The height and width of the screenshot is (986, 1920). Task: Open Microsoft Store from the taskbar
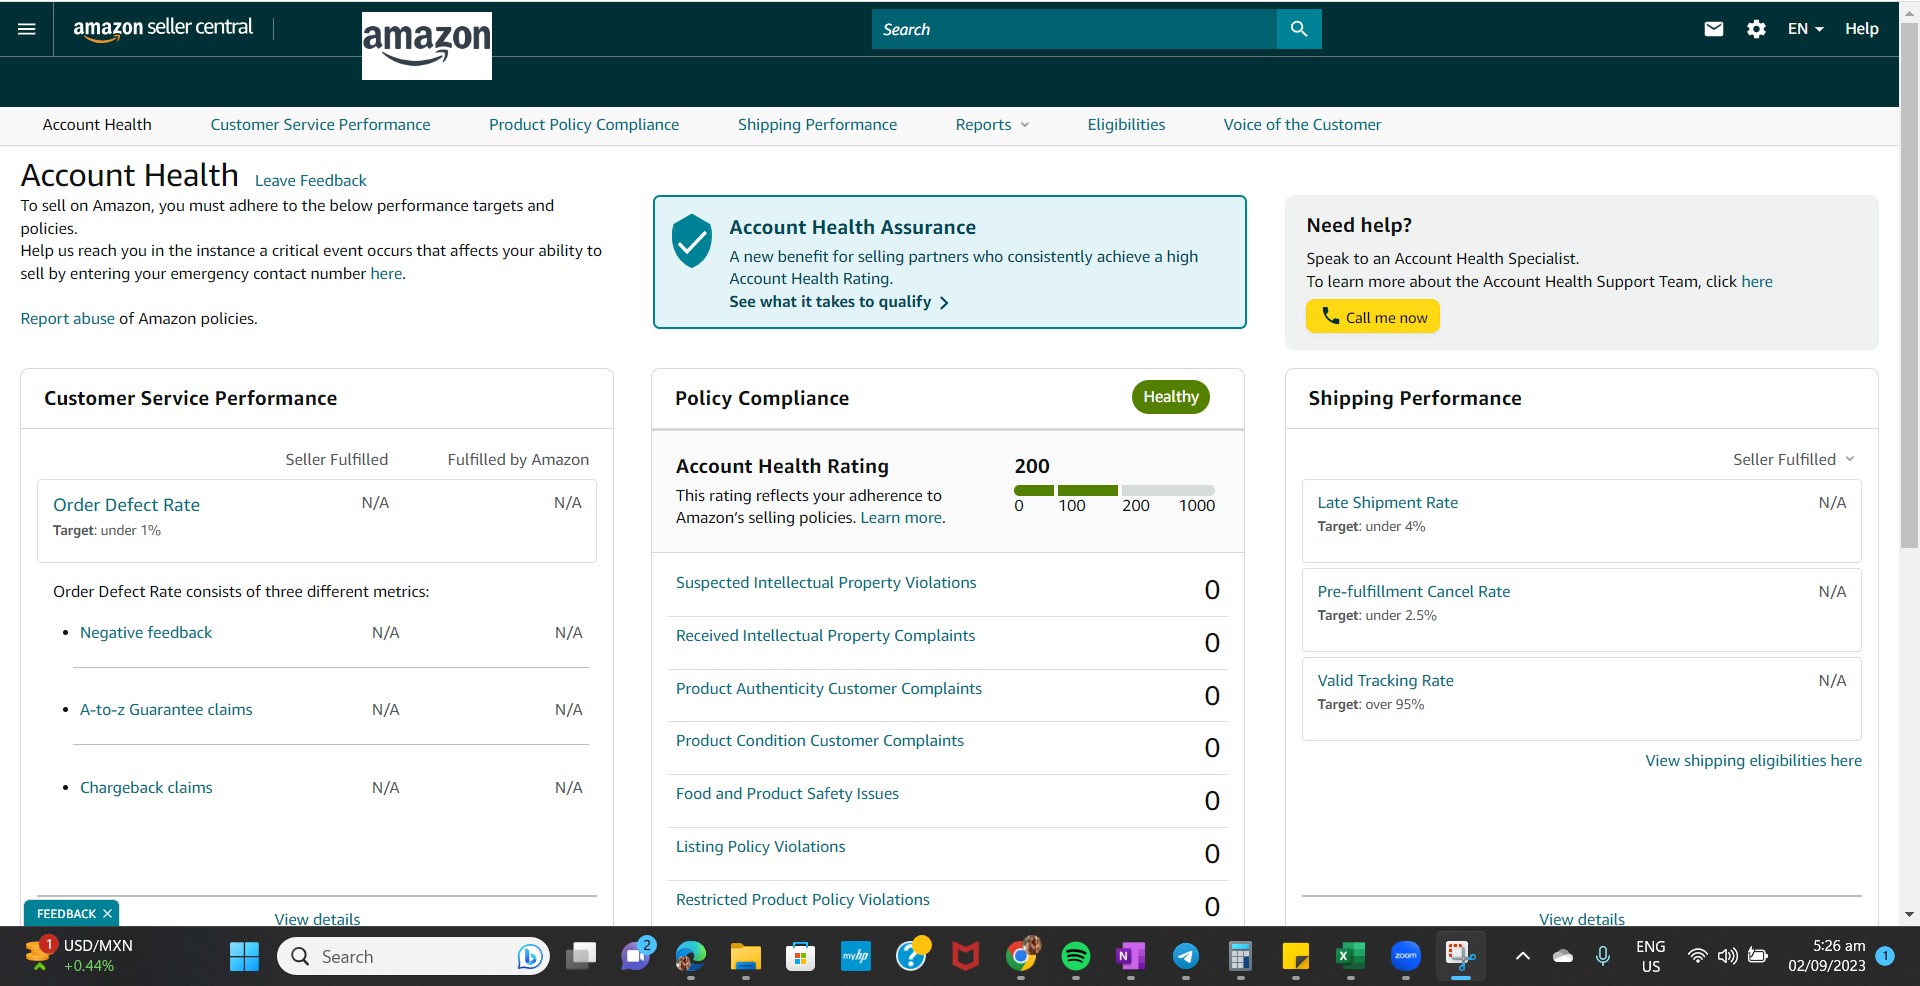point(800,957)
